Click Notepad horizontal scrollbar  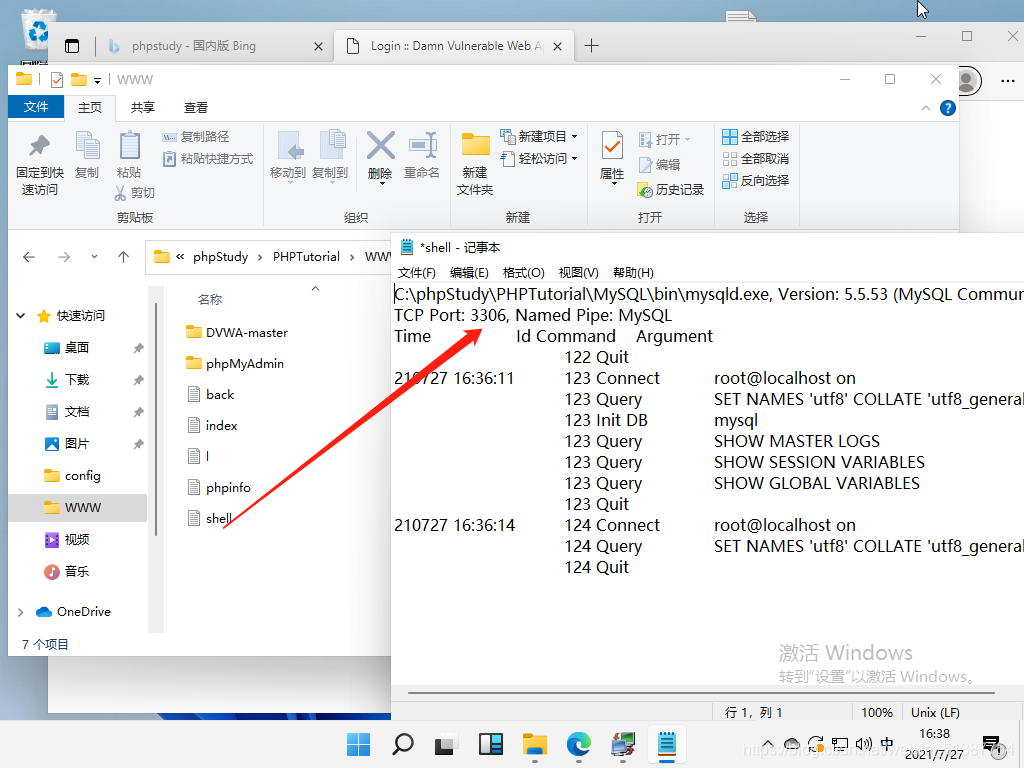[701, 693]
